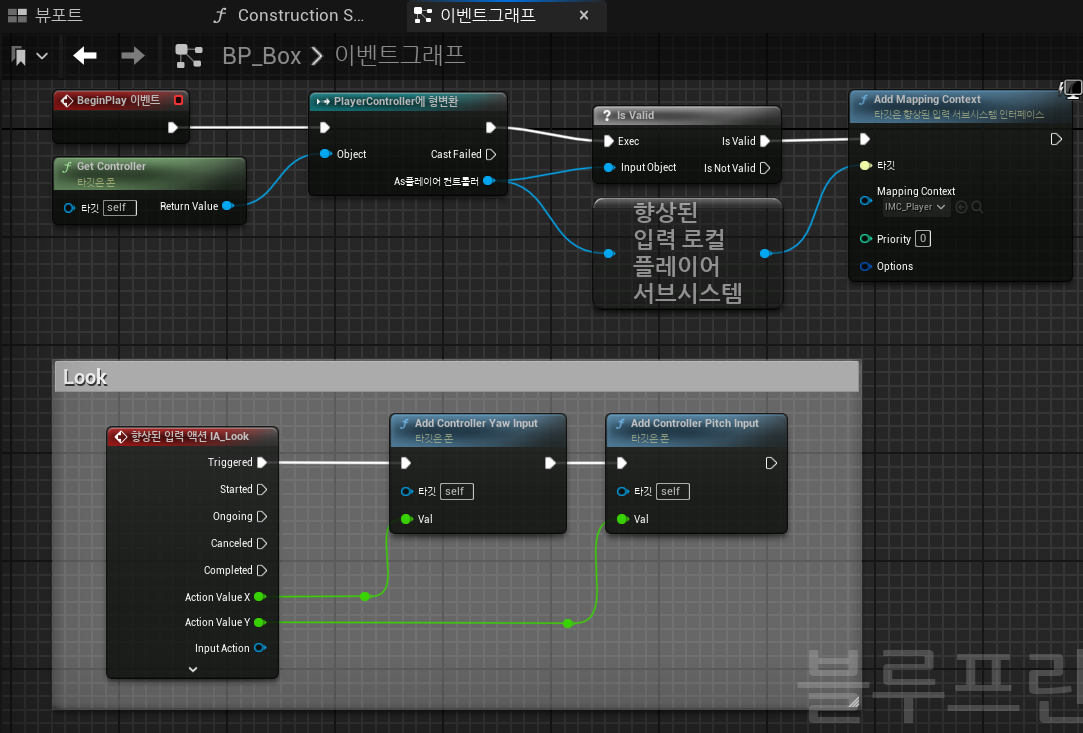Viewport: 1083px width, 733px height.
Task: Click the graph icon on the 이벤트그래프 tab
Action: coord(422,15)
